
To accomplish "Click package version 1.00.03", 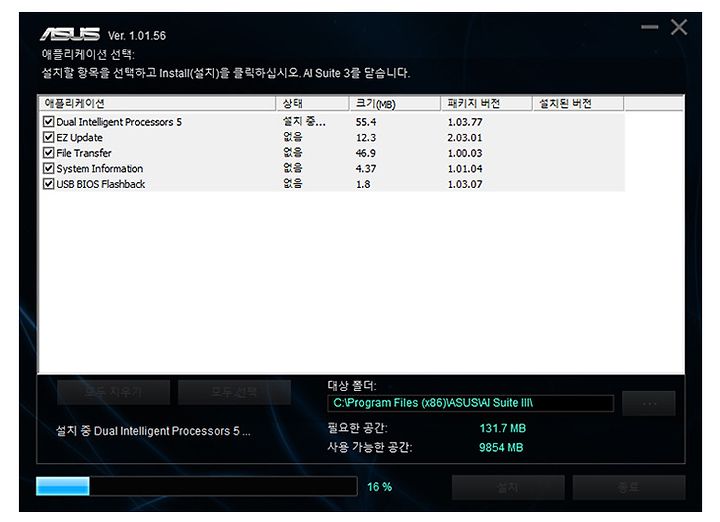I will pos(465,153).
